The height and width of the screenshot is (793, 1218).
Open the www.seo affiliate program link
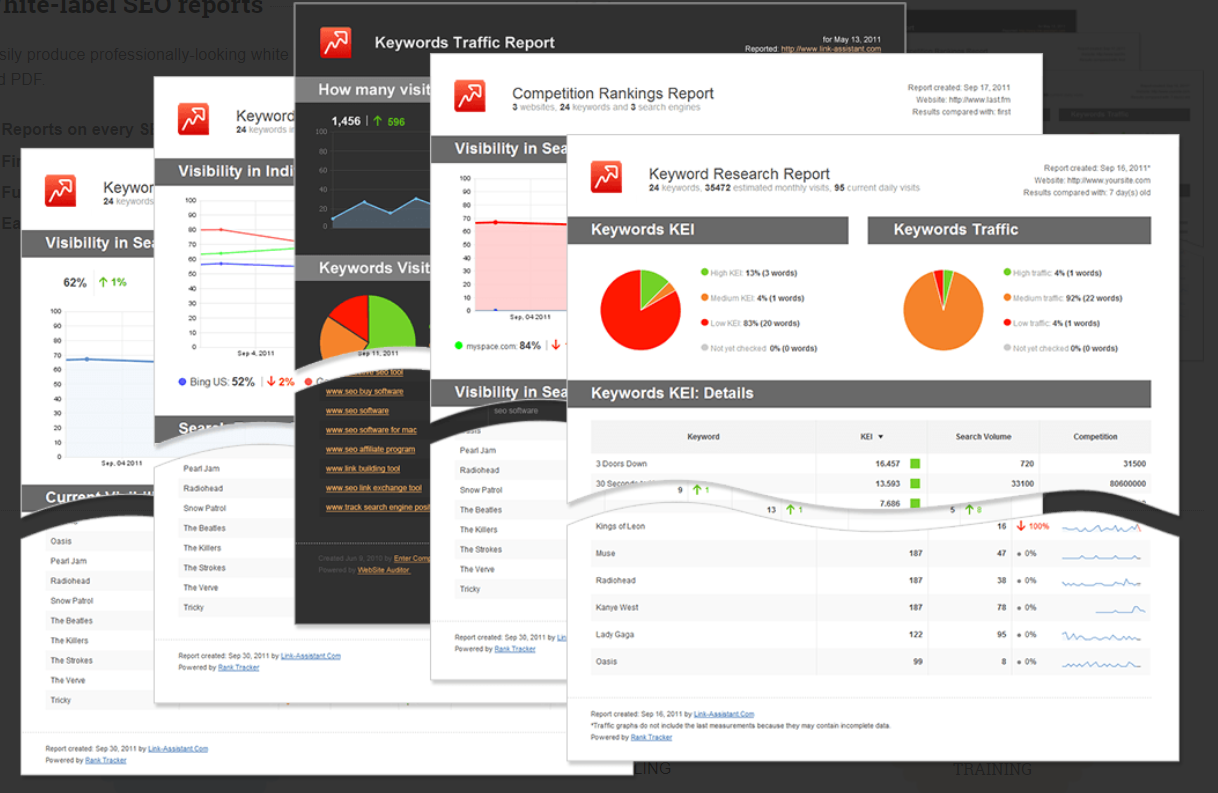(370, 450)
